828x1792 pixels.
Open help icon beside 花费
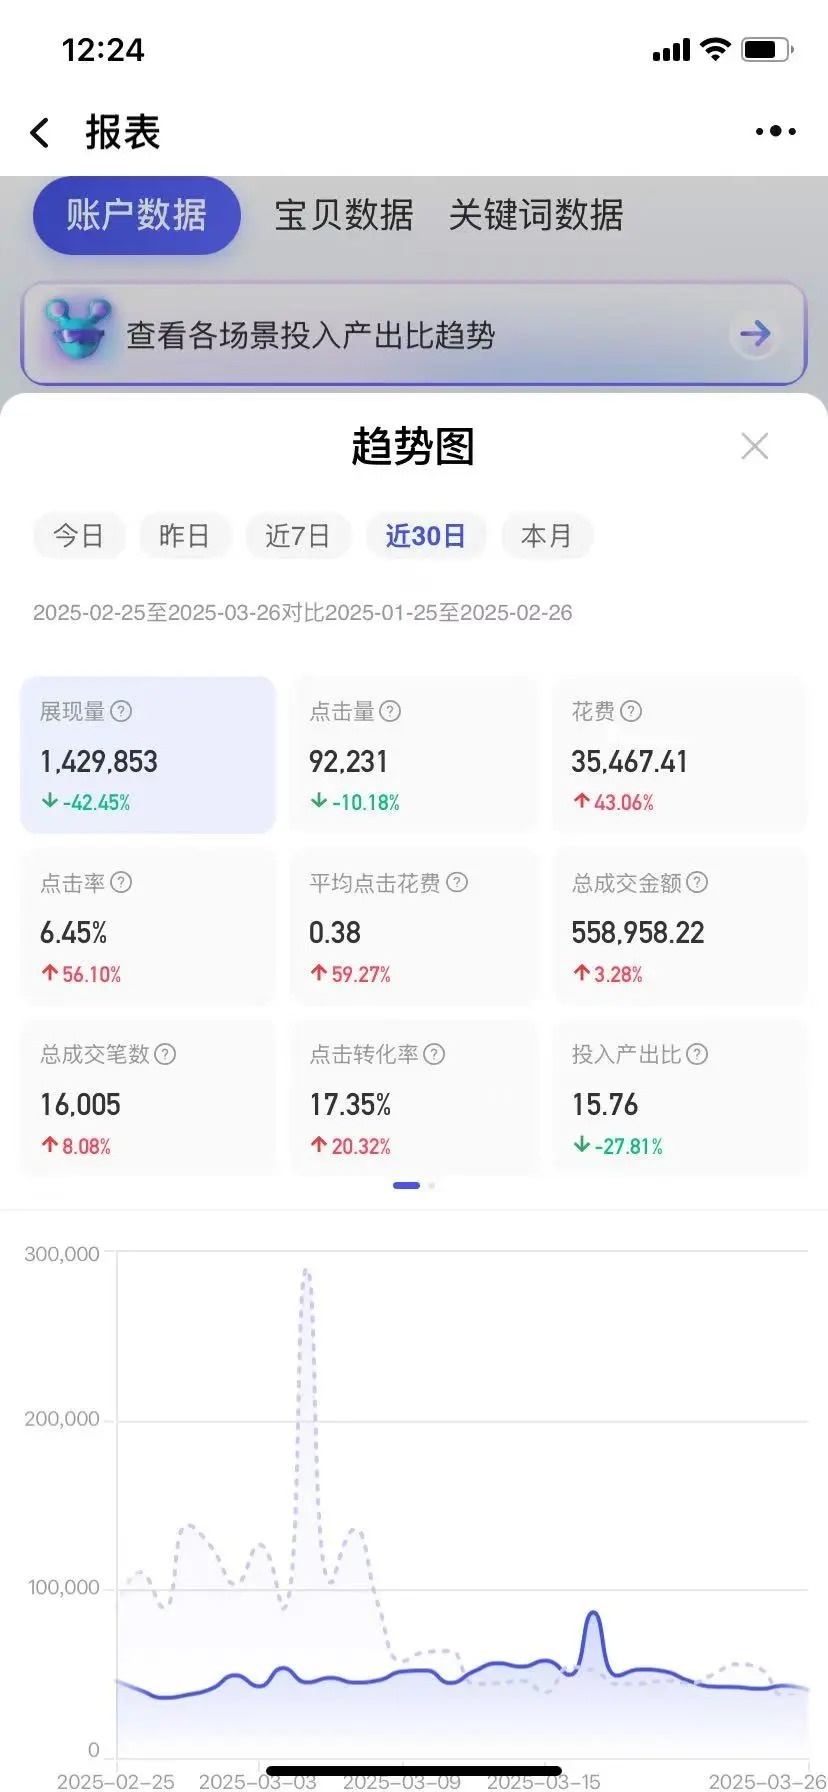click(631, 711)
